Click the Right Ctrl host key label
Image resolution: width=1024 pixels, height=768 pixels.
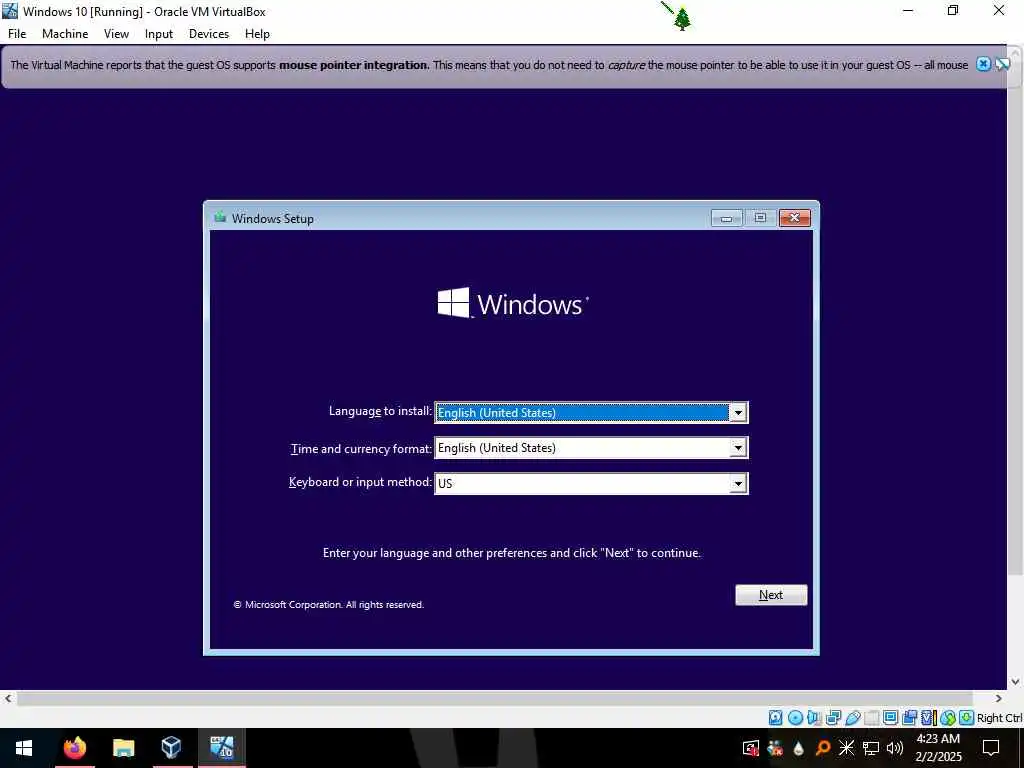point(1000,718)
